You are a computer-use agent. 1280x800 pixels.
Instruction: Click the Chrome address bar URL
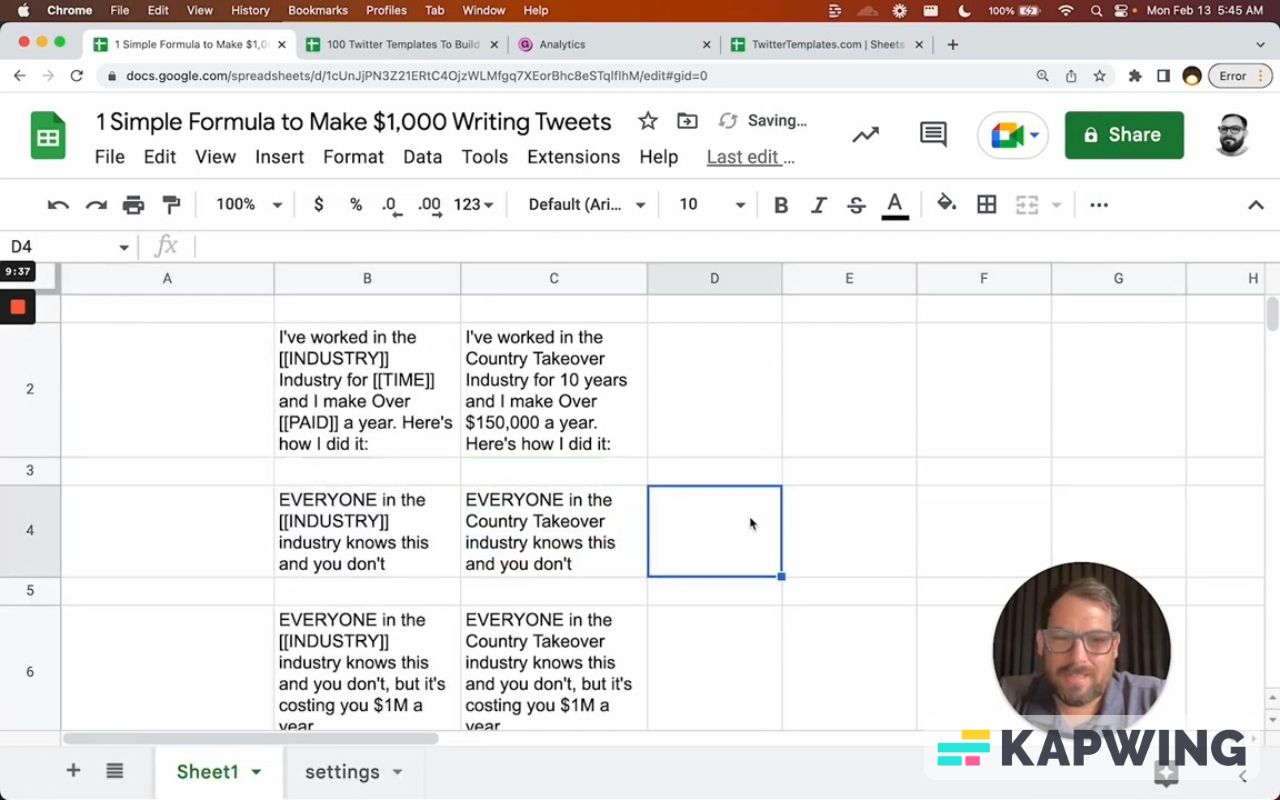pyautogui.click(x=417, y=76)
